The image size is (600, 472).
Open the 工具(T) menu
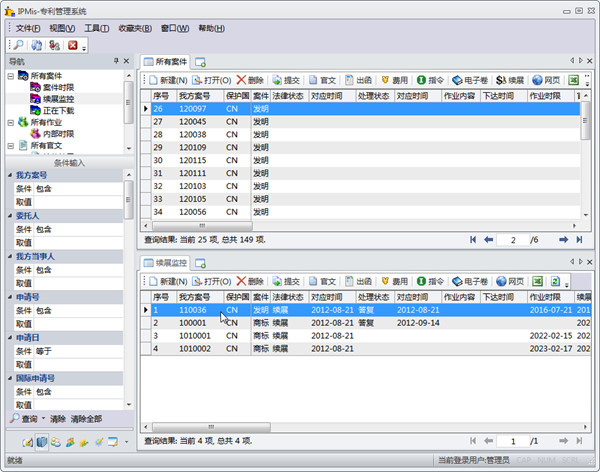[x=97, y=28]
